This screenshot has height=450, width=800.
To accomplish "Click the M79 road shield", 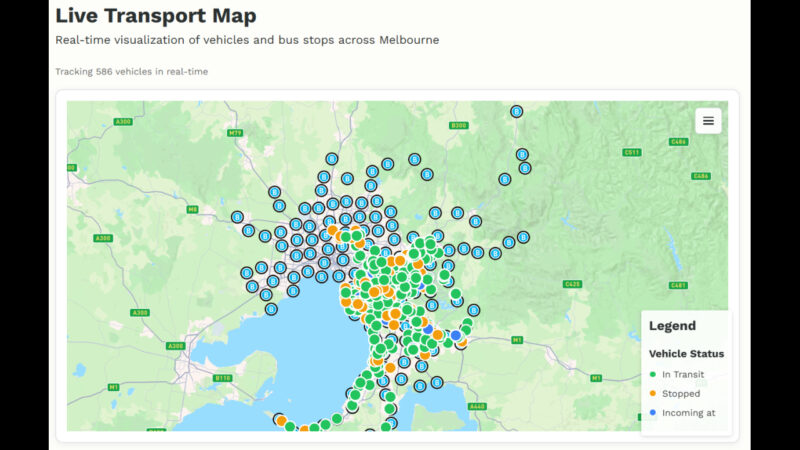I will pos(235,133).
